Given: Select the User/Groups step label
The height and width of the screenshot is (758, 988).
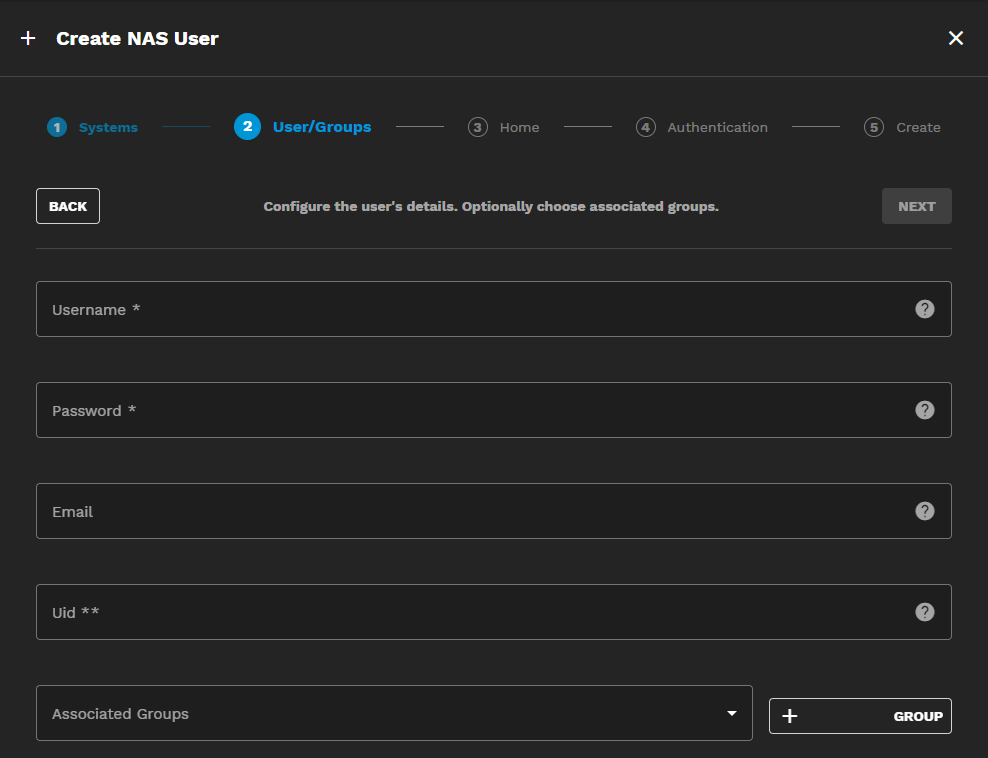Looking at the screenshot, I should pos(321,127).
